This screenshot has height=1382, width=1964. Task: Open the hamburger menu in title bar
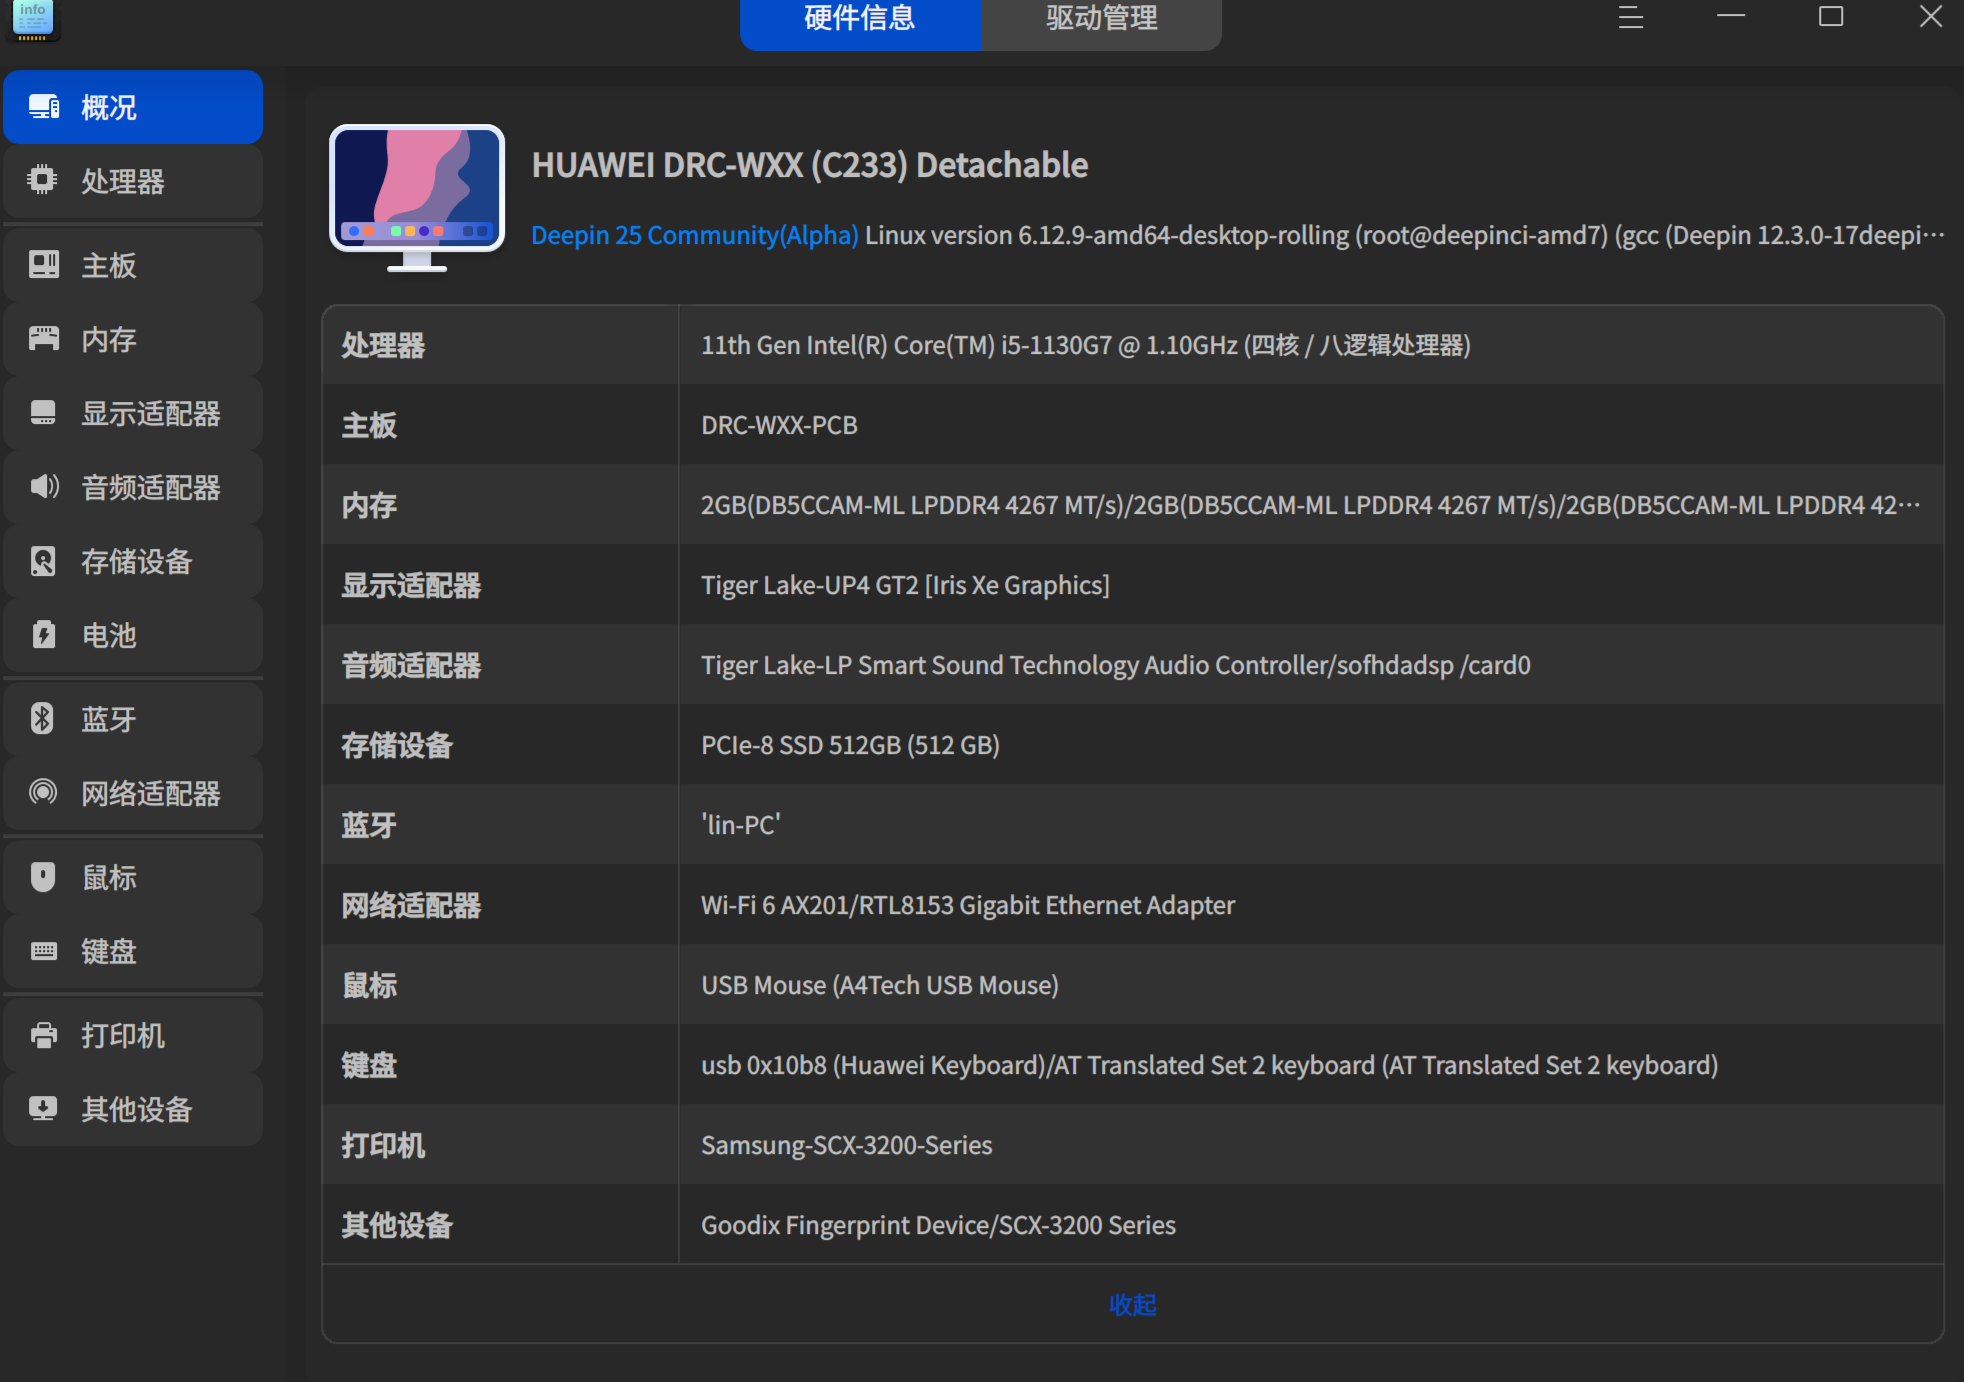[x=1631, y=17]
